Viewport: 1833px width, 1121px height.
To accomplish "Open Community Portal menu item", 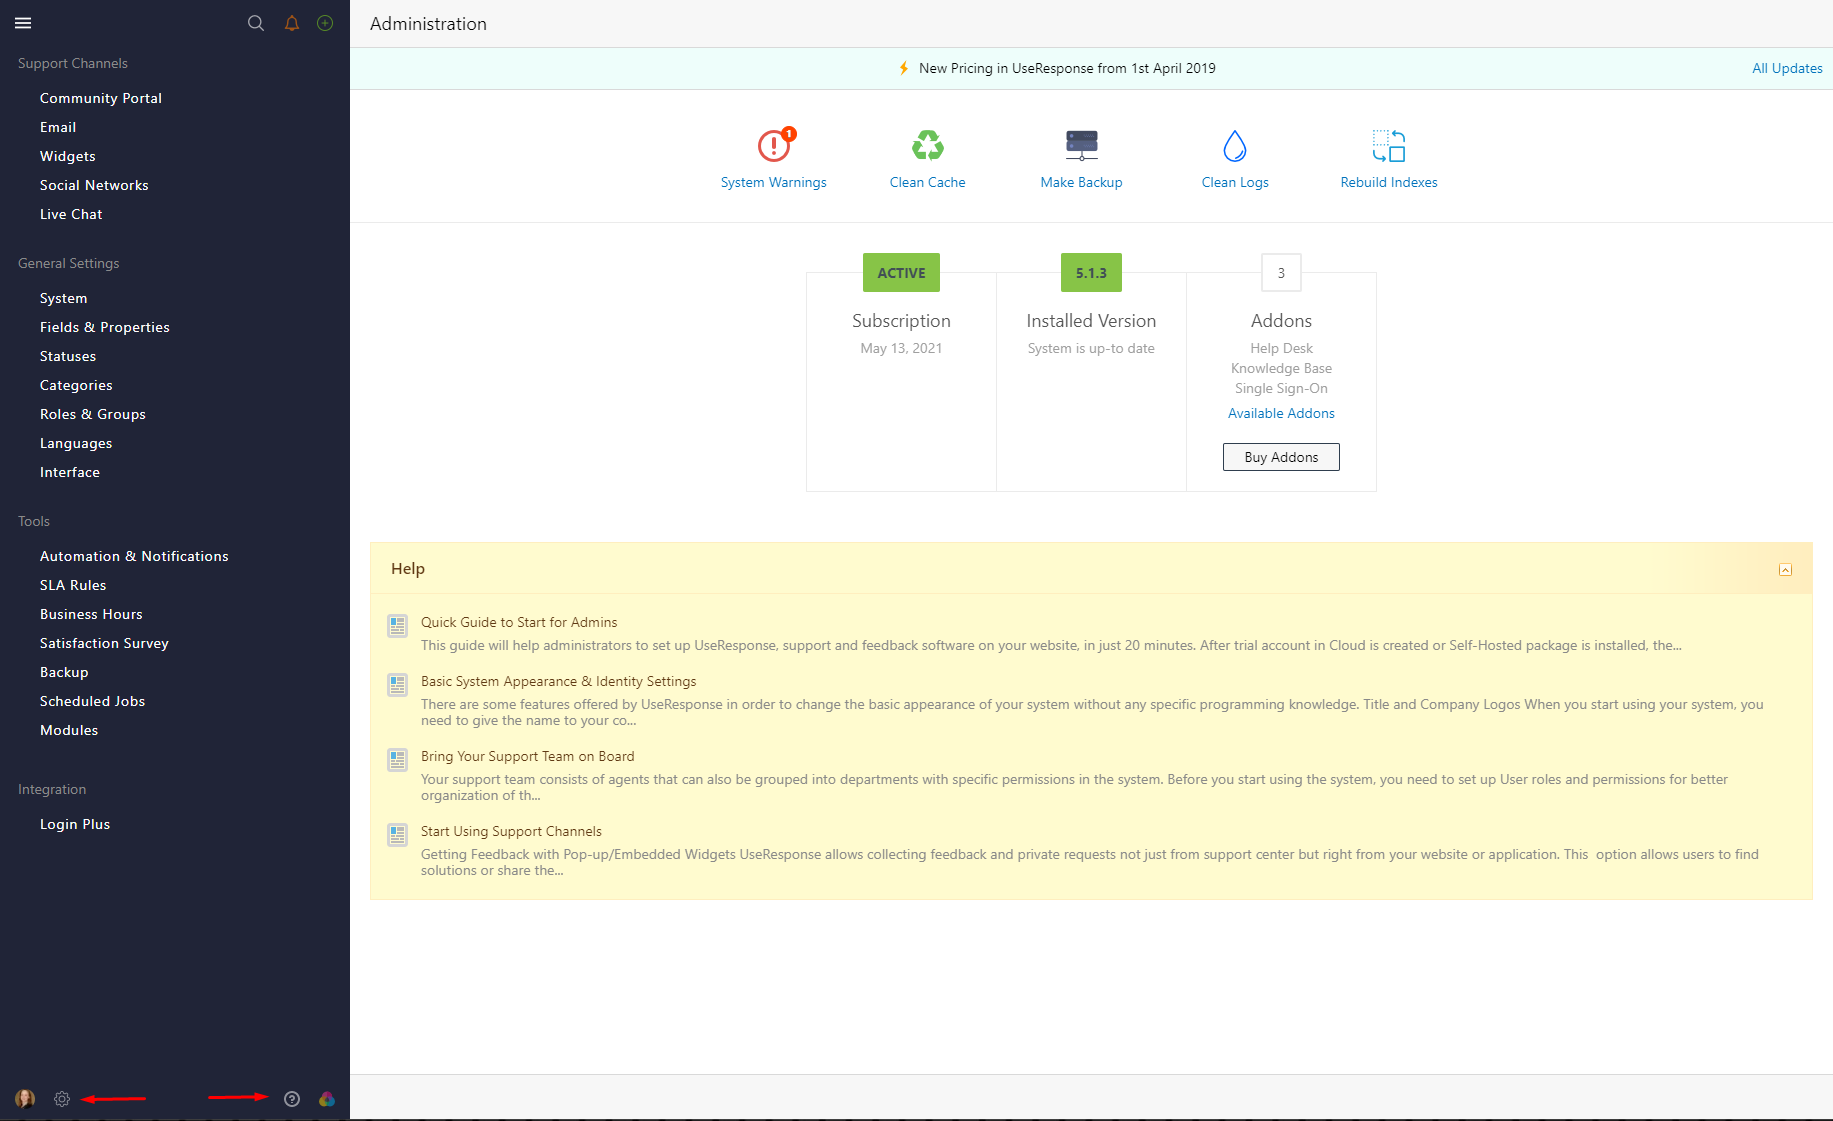I will point(101,98).
